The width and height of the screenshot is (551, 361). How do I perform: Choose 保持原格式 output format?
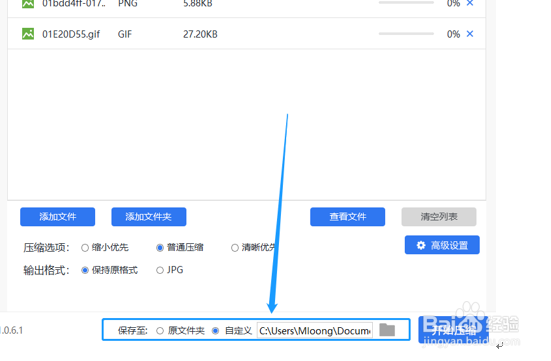tap(85, 270)
